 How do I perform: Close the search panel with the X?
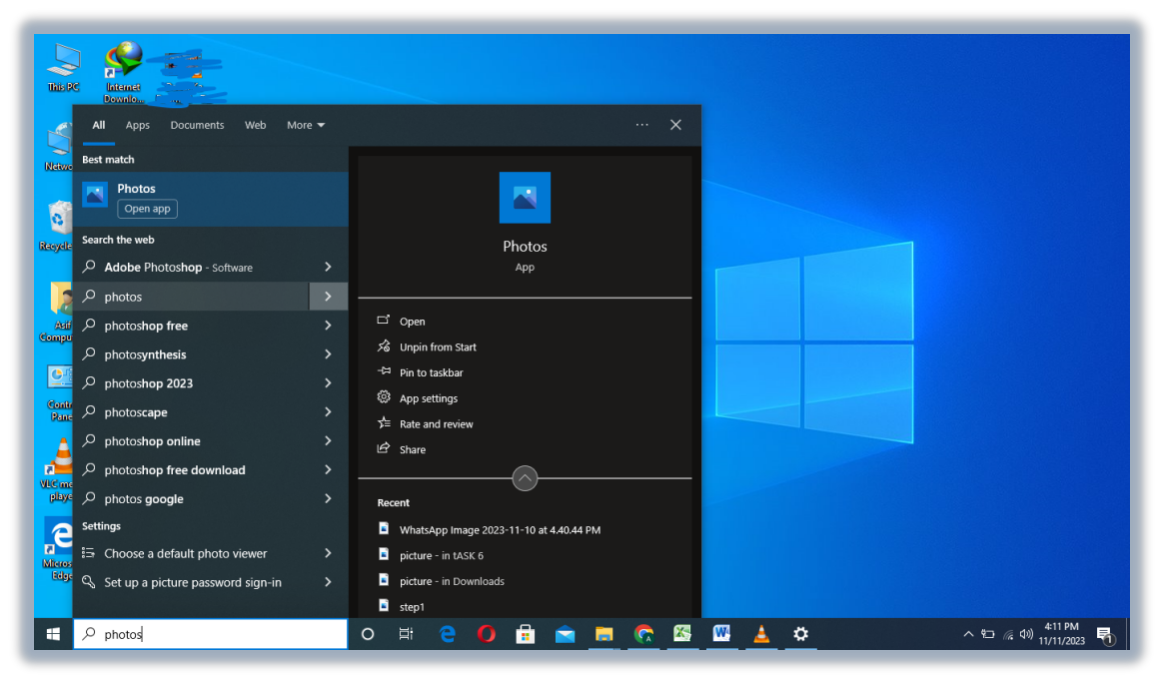(676, 125)
